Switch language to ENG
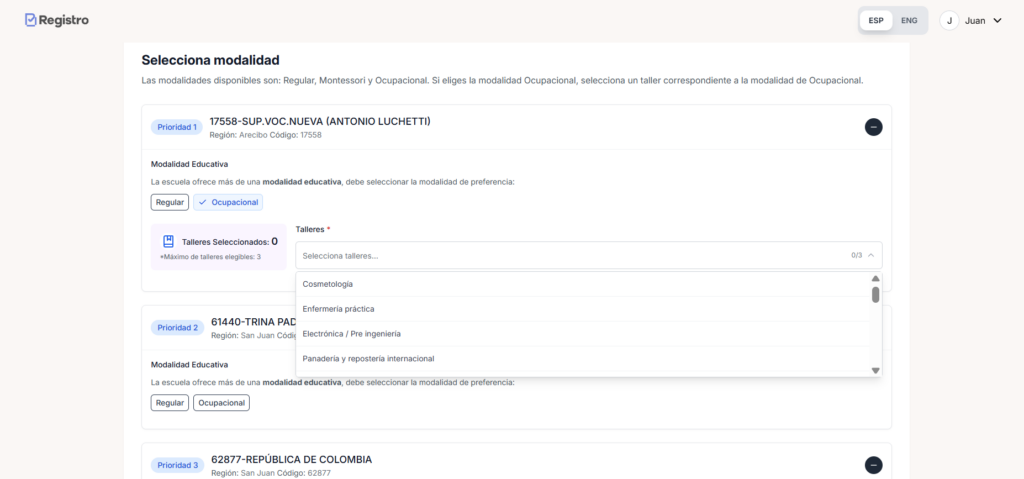The width and height of the screenshot is (1024, 479). point(909,20)
